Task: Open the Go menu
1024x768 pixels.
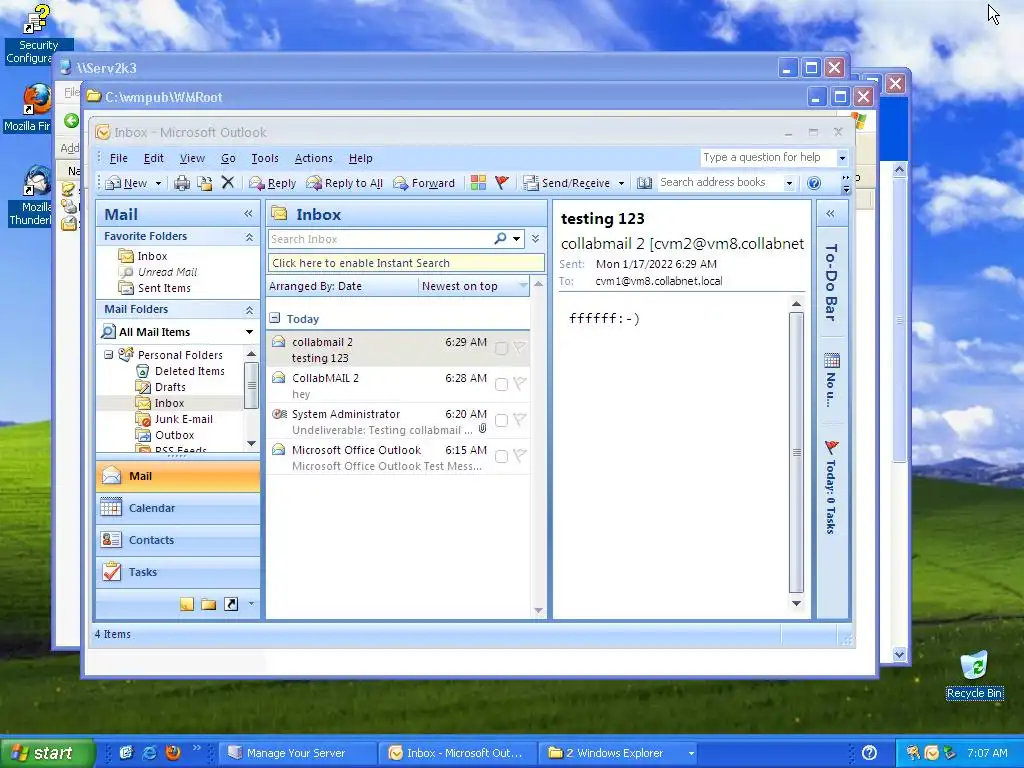Action: pos(228,158)
